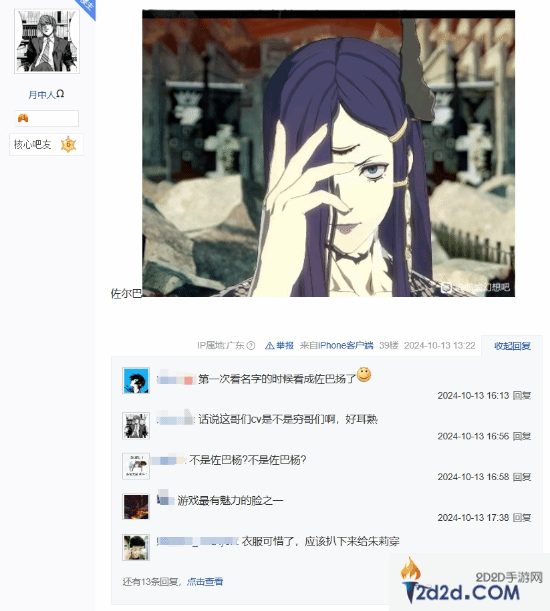550x611 pixels.
Task: Click the 核心吧友 level 6 star badge
Action: click(x=68, y=145)
